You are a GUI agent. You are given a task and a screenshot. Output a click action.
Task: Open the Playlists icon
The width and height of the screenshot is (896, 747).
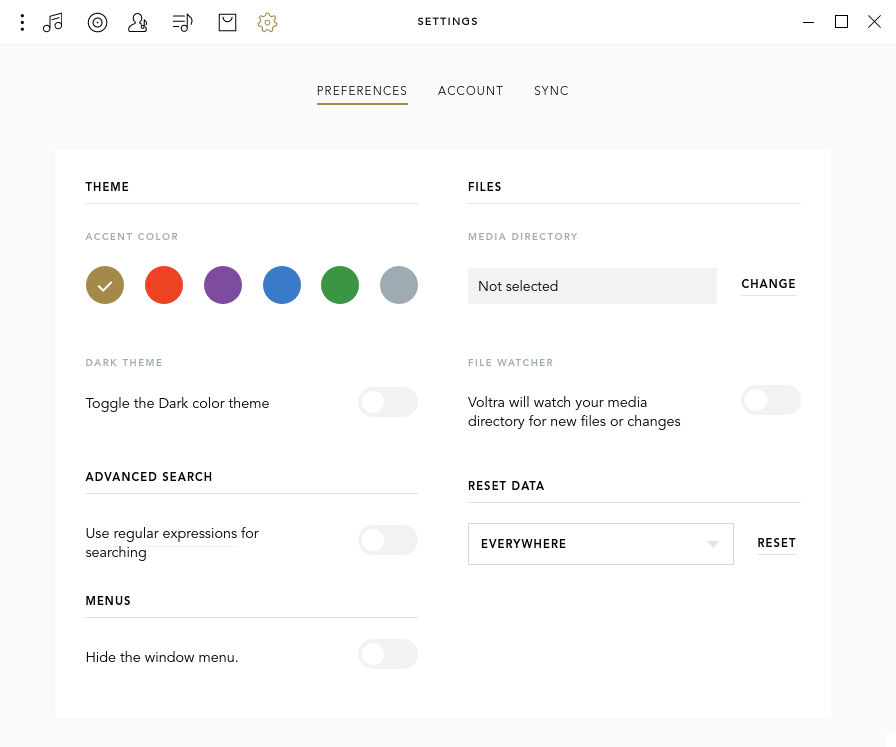click(182, 22)
